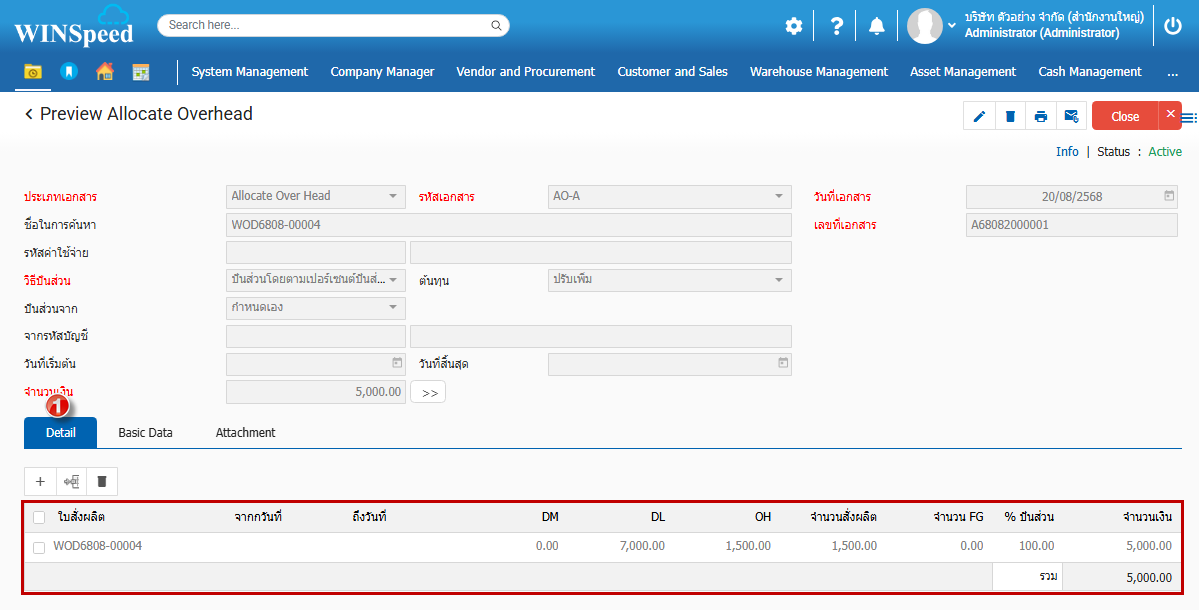1199x610 pixels.
Task: Open the notifications bell
Action: pos(876,26)
